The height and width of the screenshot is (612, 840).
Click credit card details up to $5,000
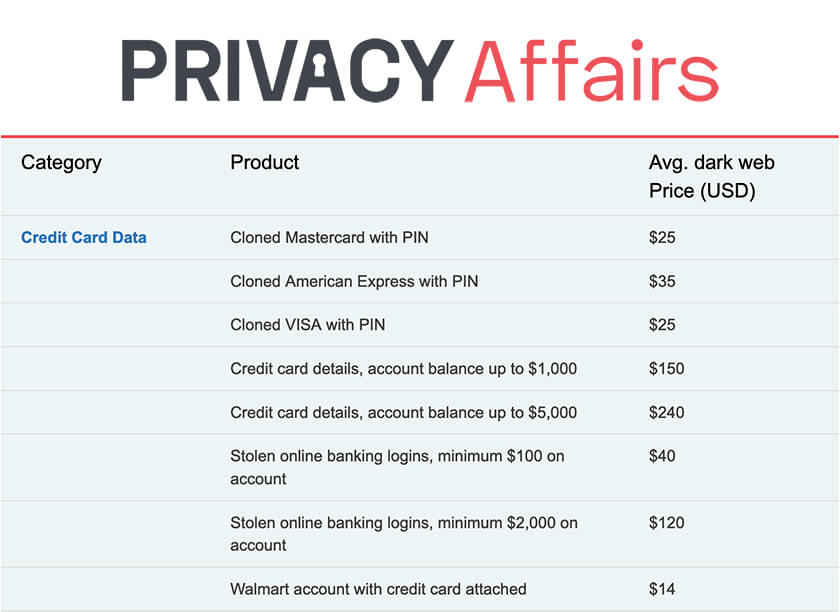point(403,412)
